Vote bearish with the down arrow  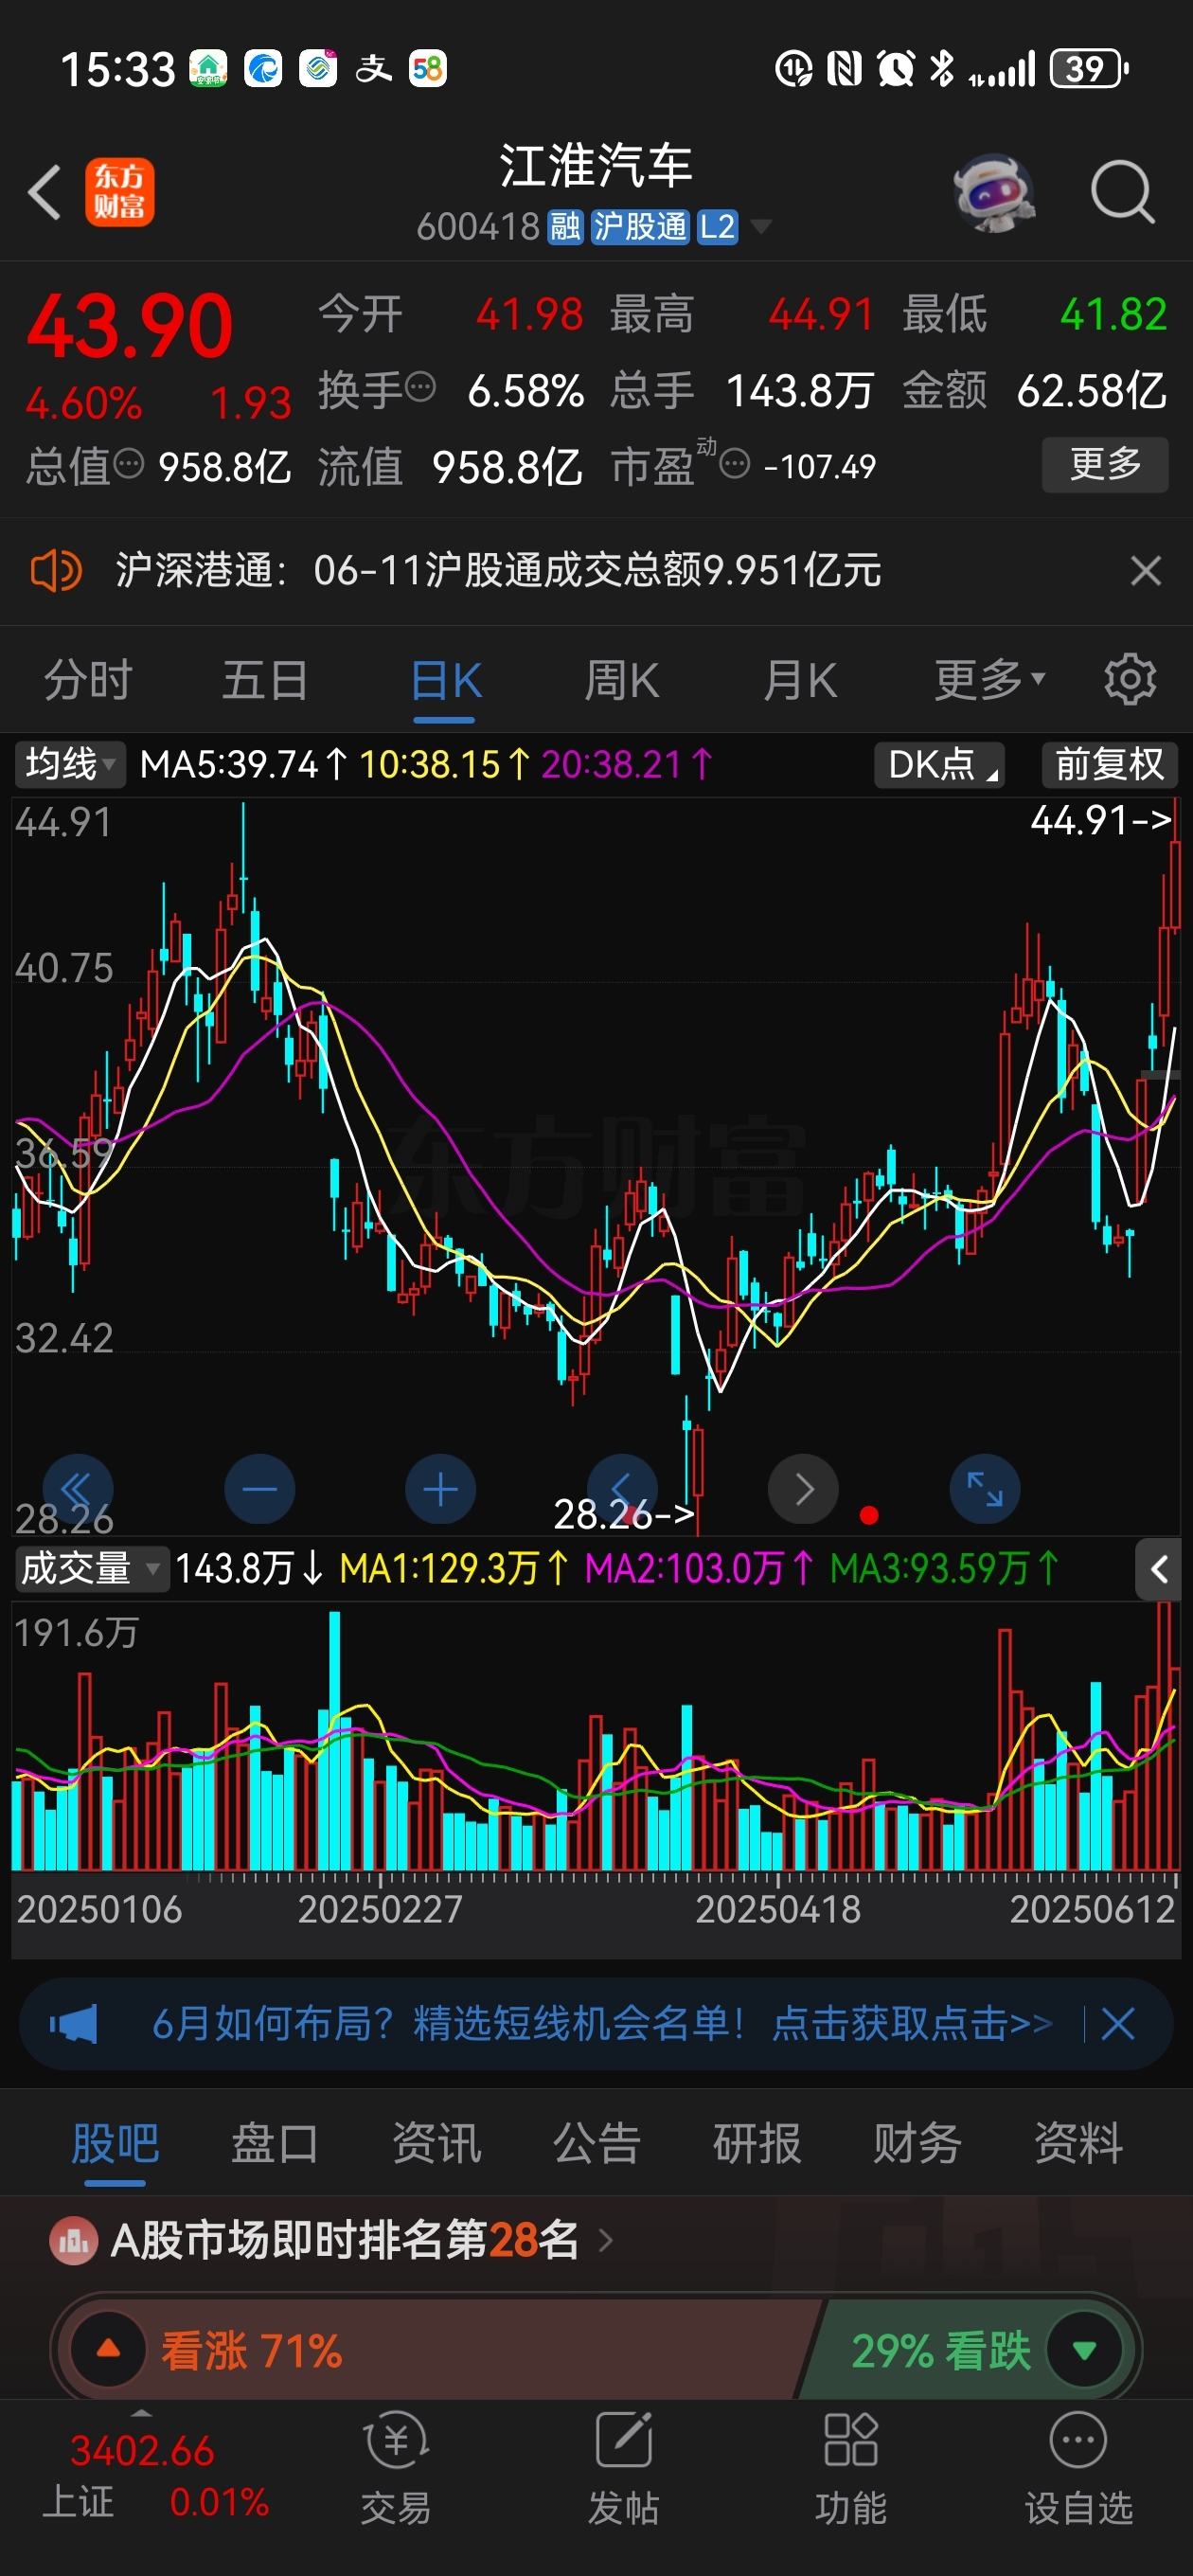tap(1085, 2349)
